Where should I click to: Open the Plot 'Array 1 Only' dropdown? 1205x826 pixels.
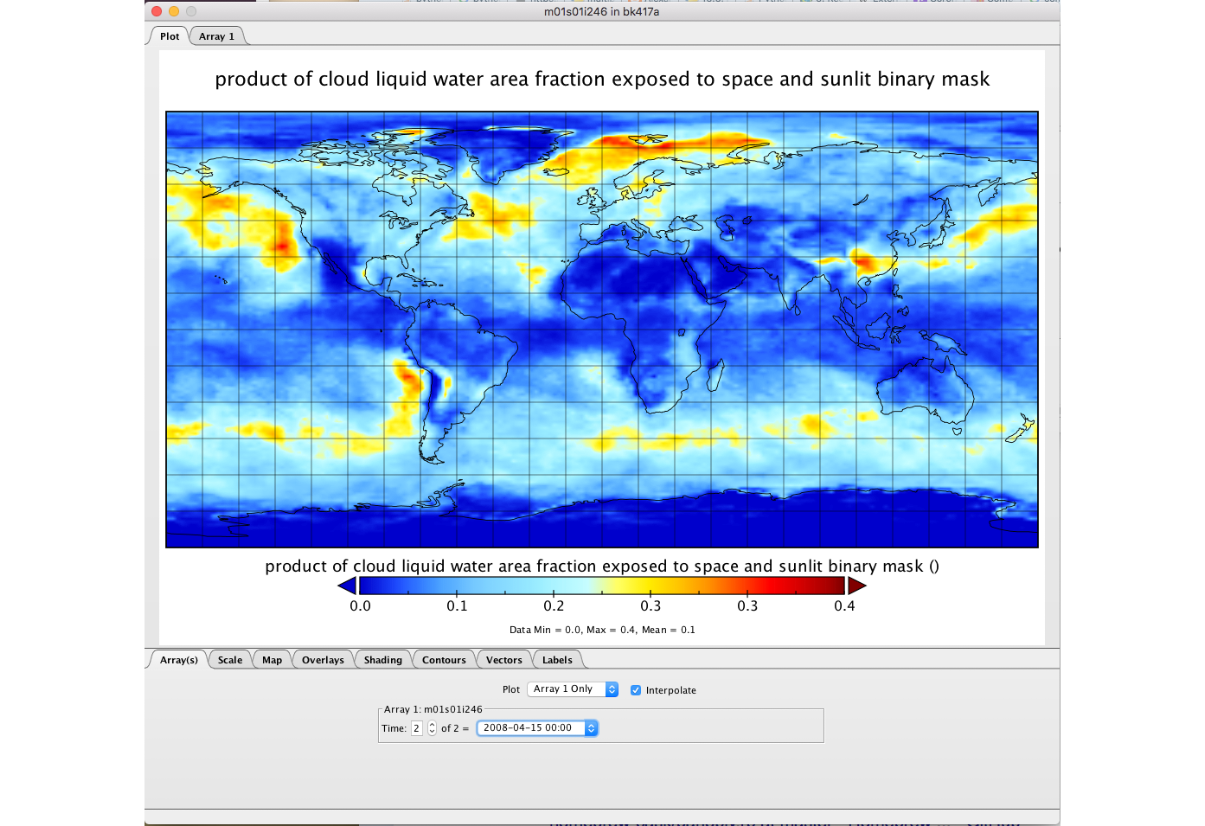click(572, 690)
